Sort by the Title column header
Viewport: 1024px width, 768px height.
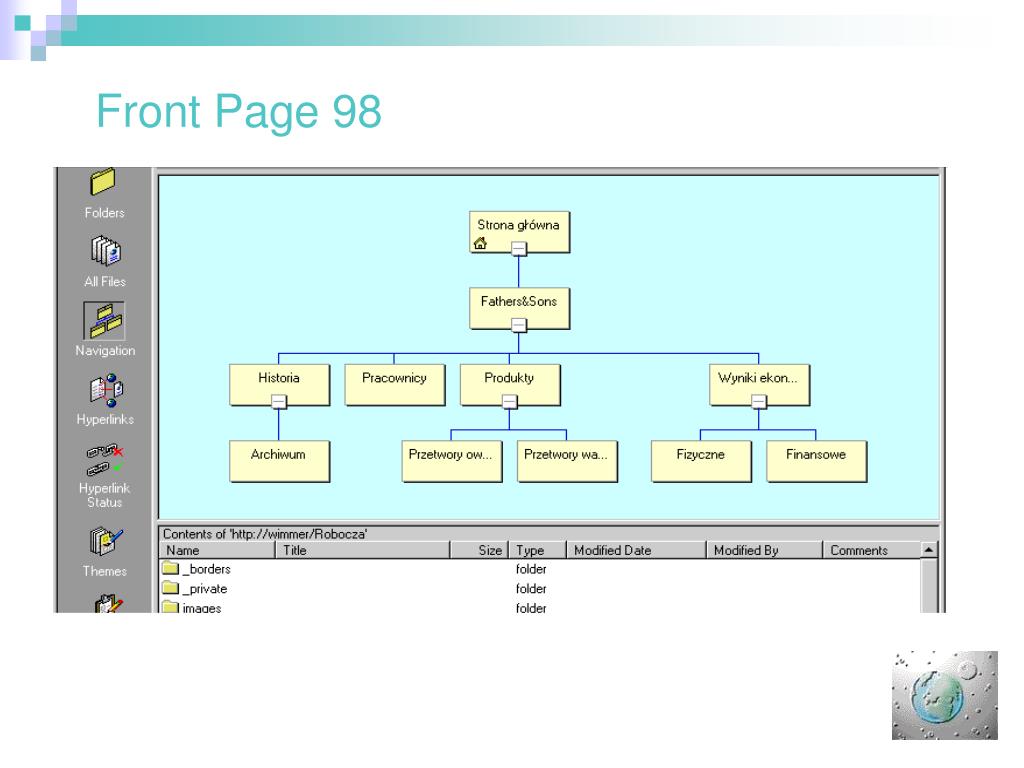coord(363,550)
